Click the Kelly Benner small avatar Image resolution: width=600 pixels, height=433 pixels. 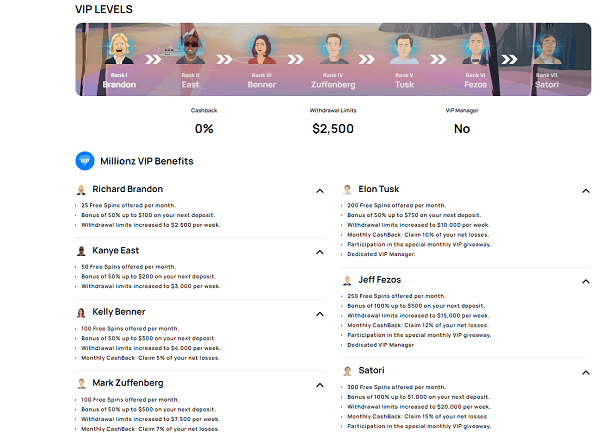point(81,312)
